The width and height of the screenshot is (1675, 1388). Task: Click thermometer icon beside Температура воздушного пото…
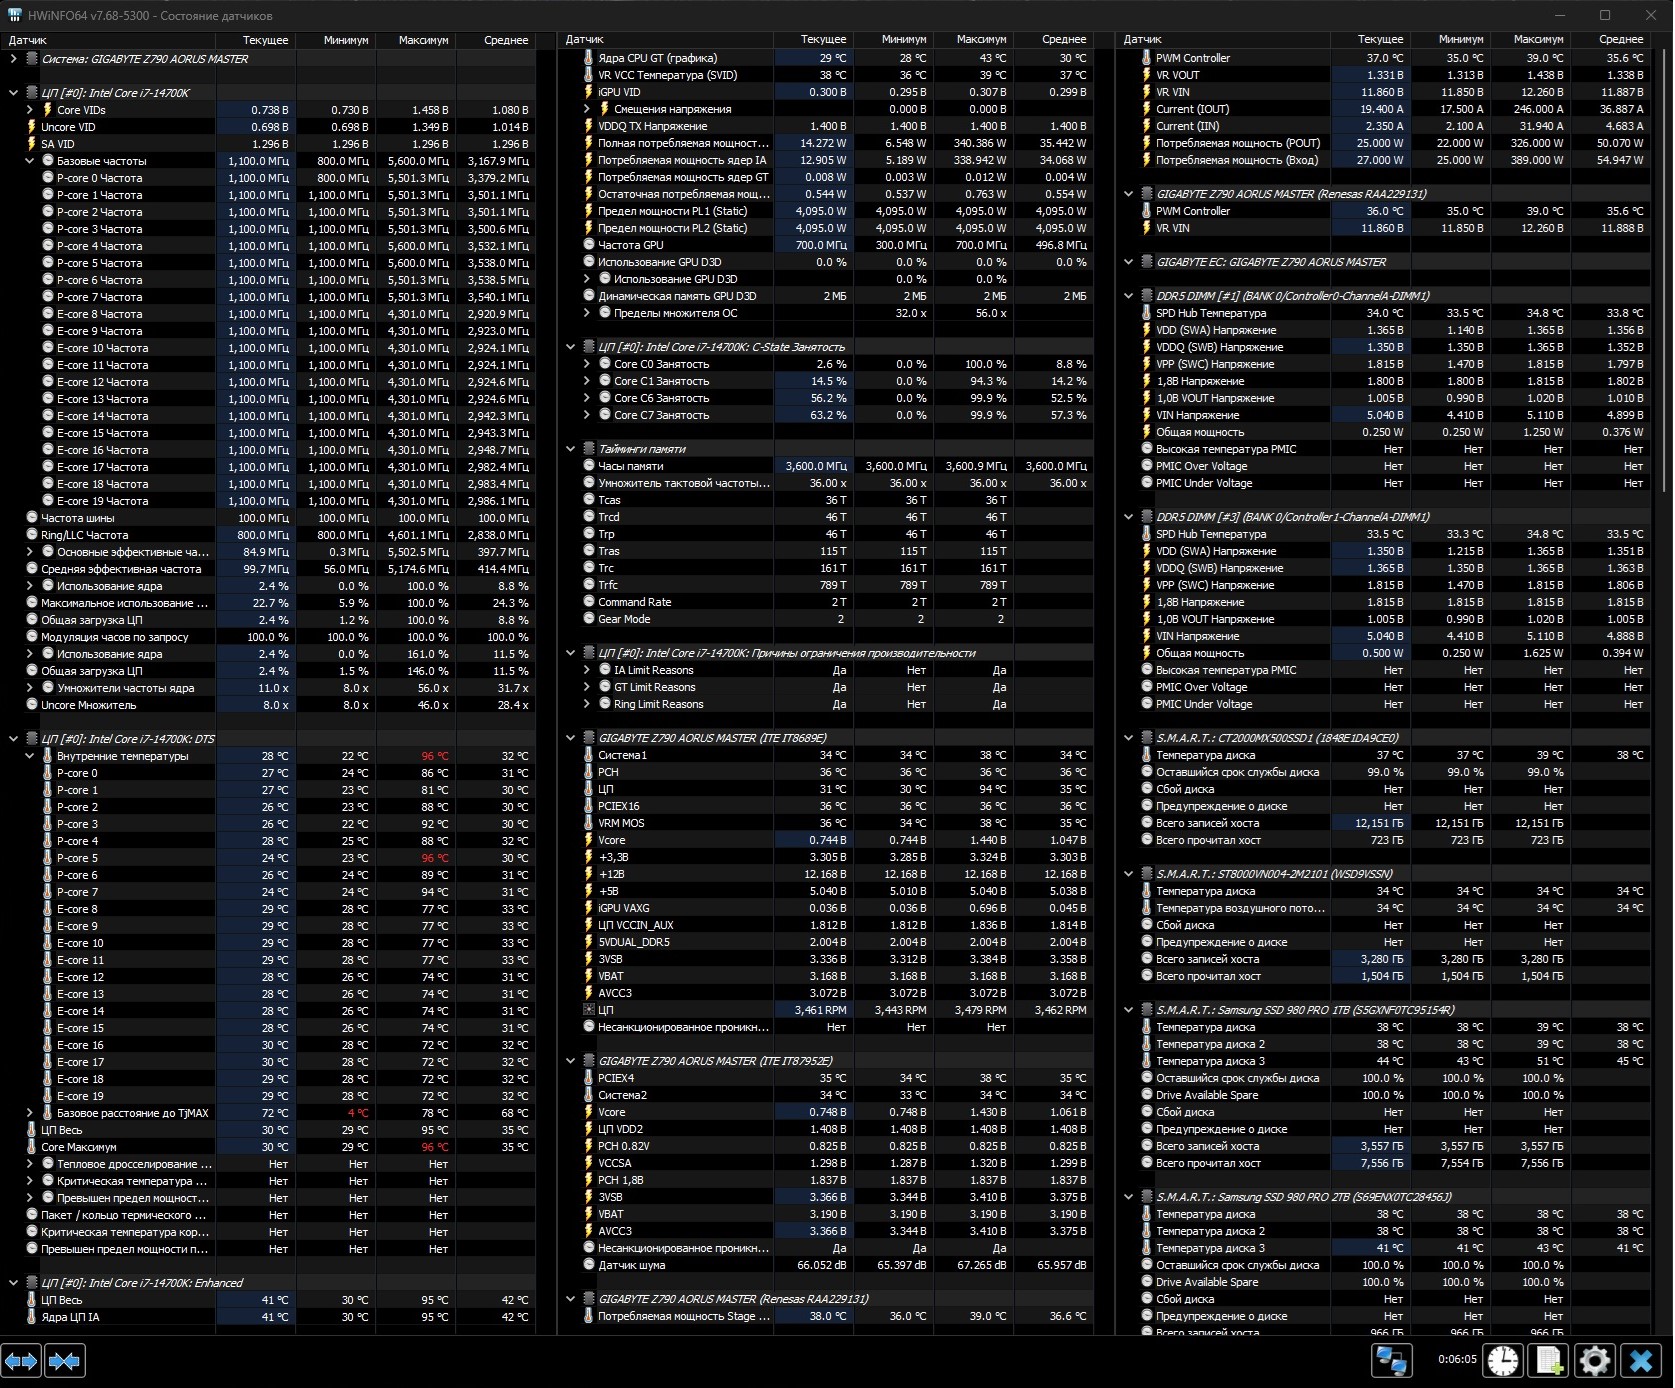1146,908
